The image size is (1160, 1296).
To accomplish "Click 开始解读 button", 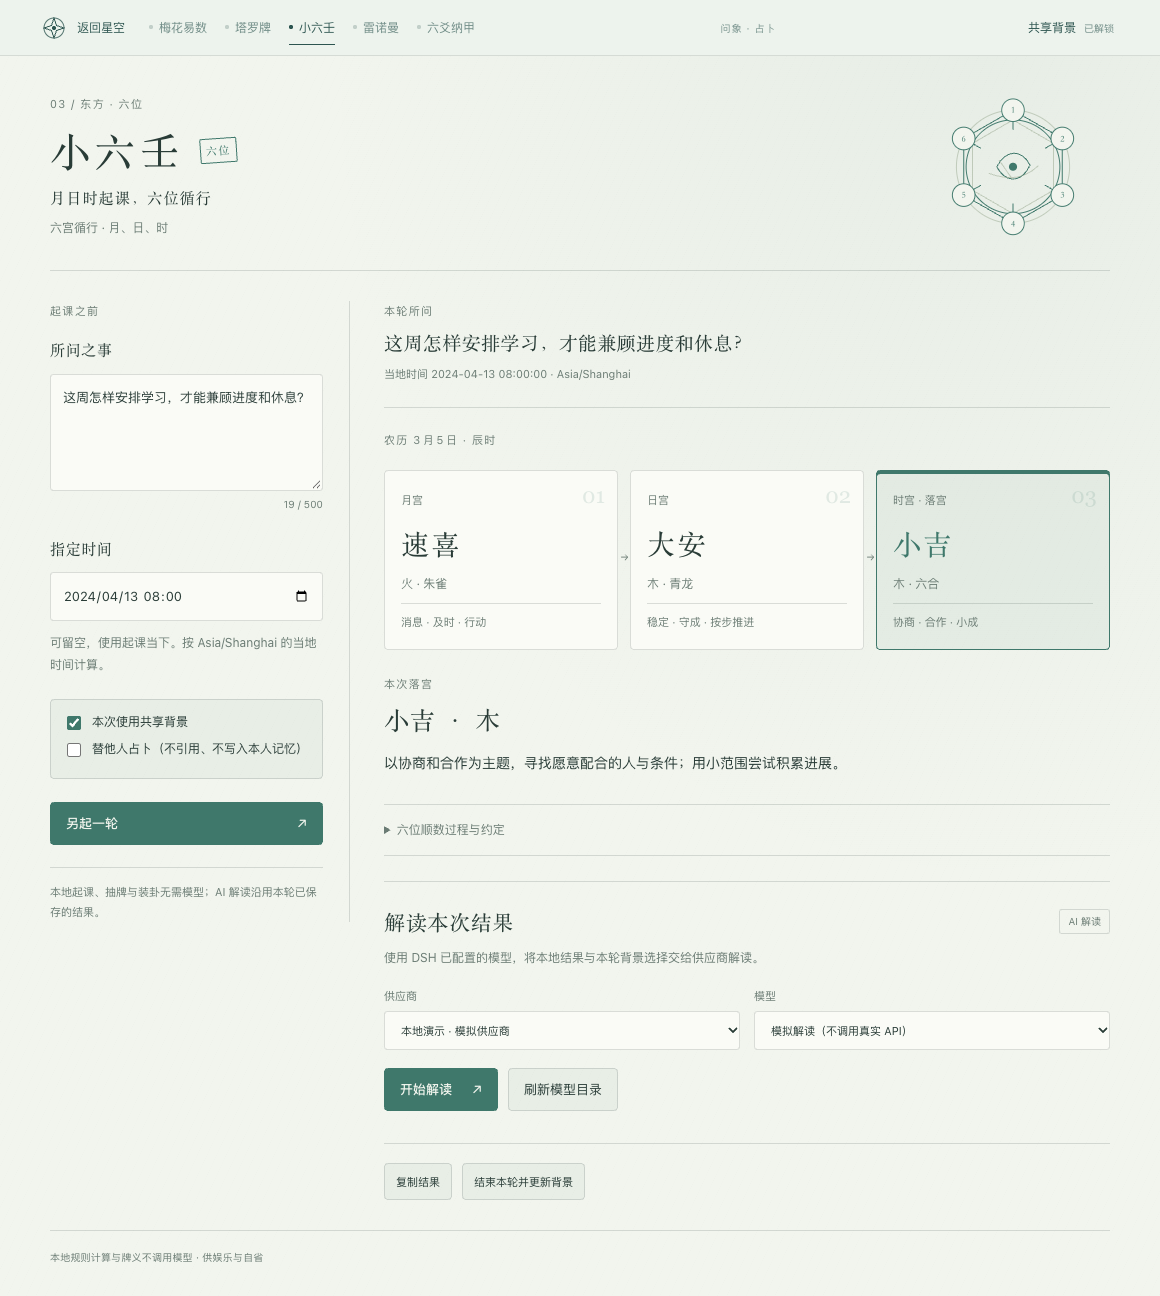I will (x=441, y=1089).
